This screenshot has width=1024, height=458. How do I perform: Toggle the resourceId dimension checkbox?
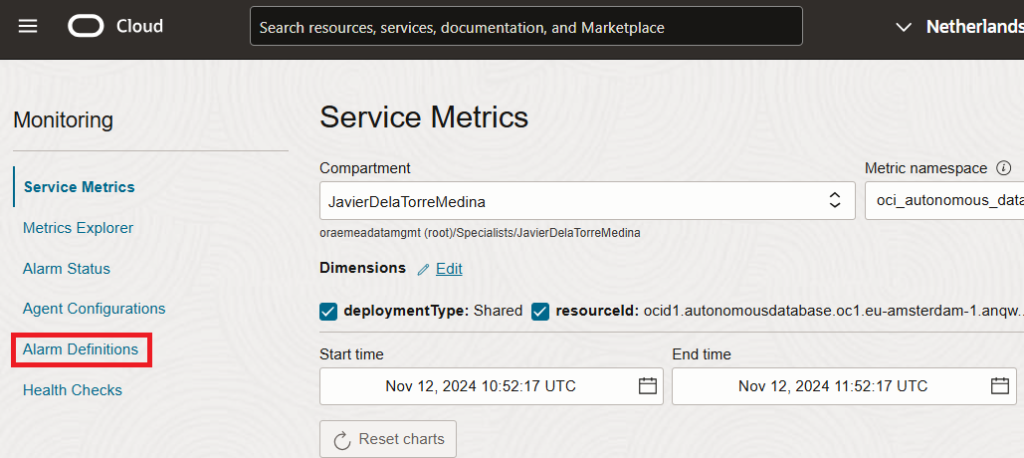click(540, 311)
